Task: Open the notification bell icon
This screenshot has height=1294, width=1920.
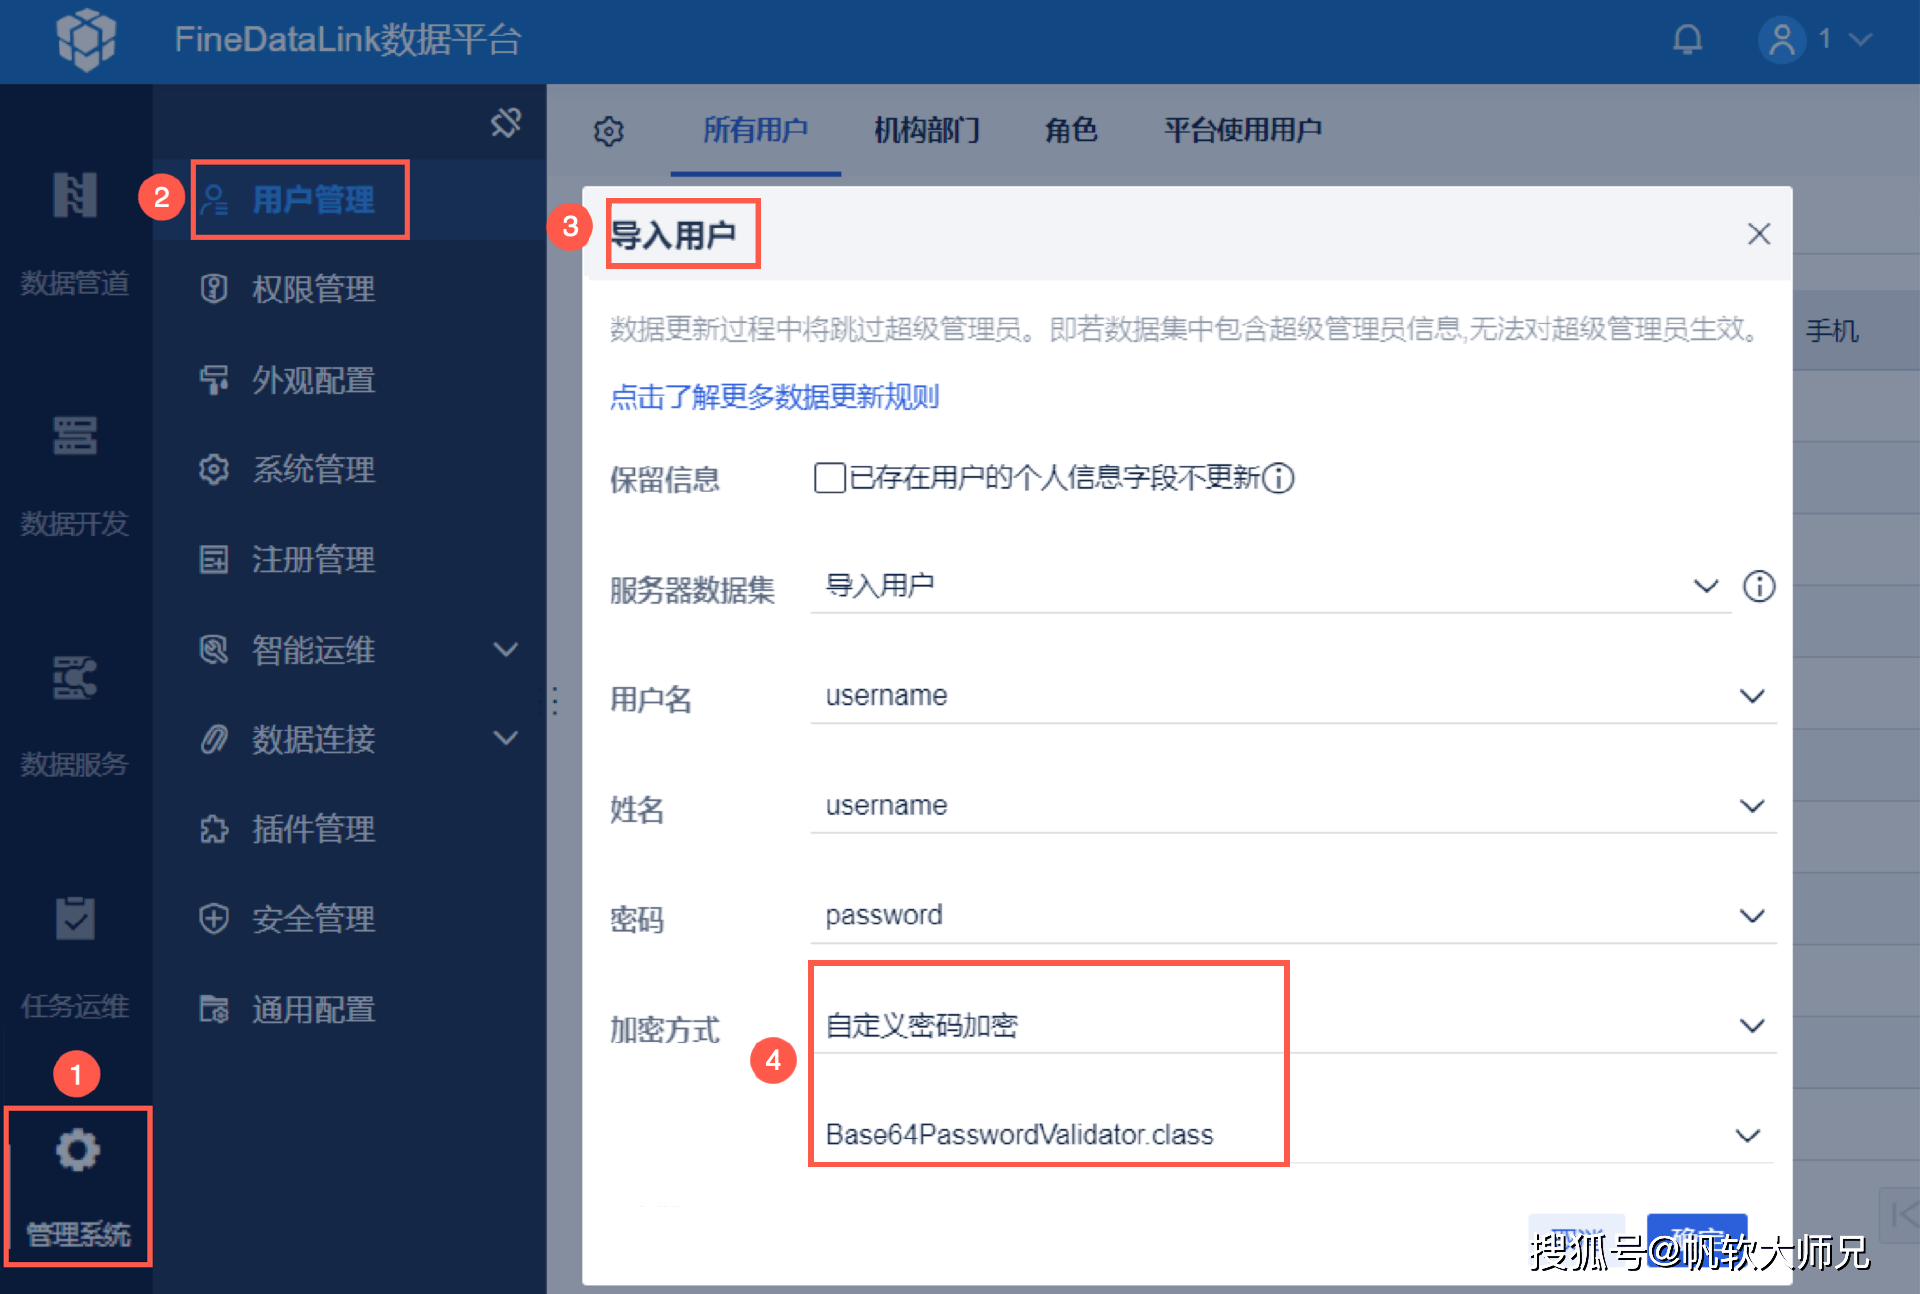Action: tap(1687, 40)
